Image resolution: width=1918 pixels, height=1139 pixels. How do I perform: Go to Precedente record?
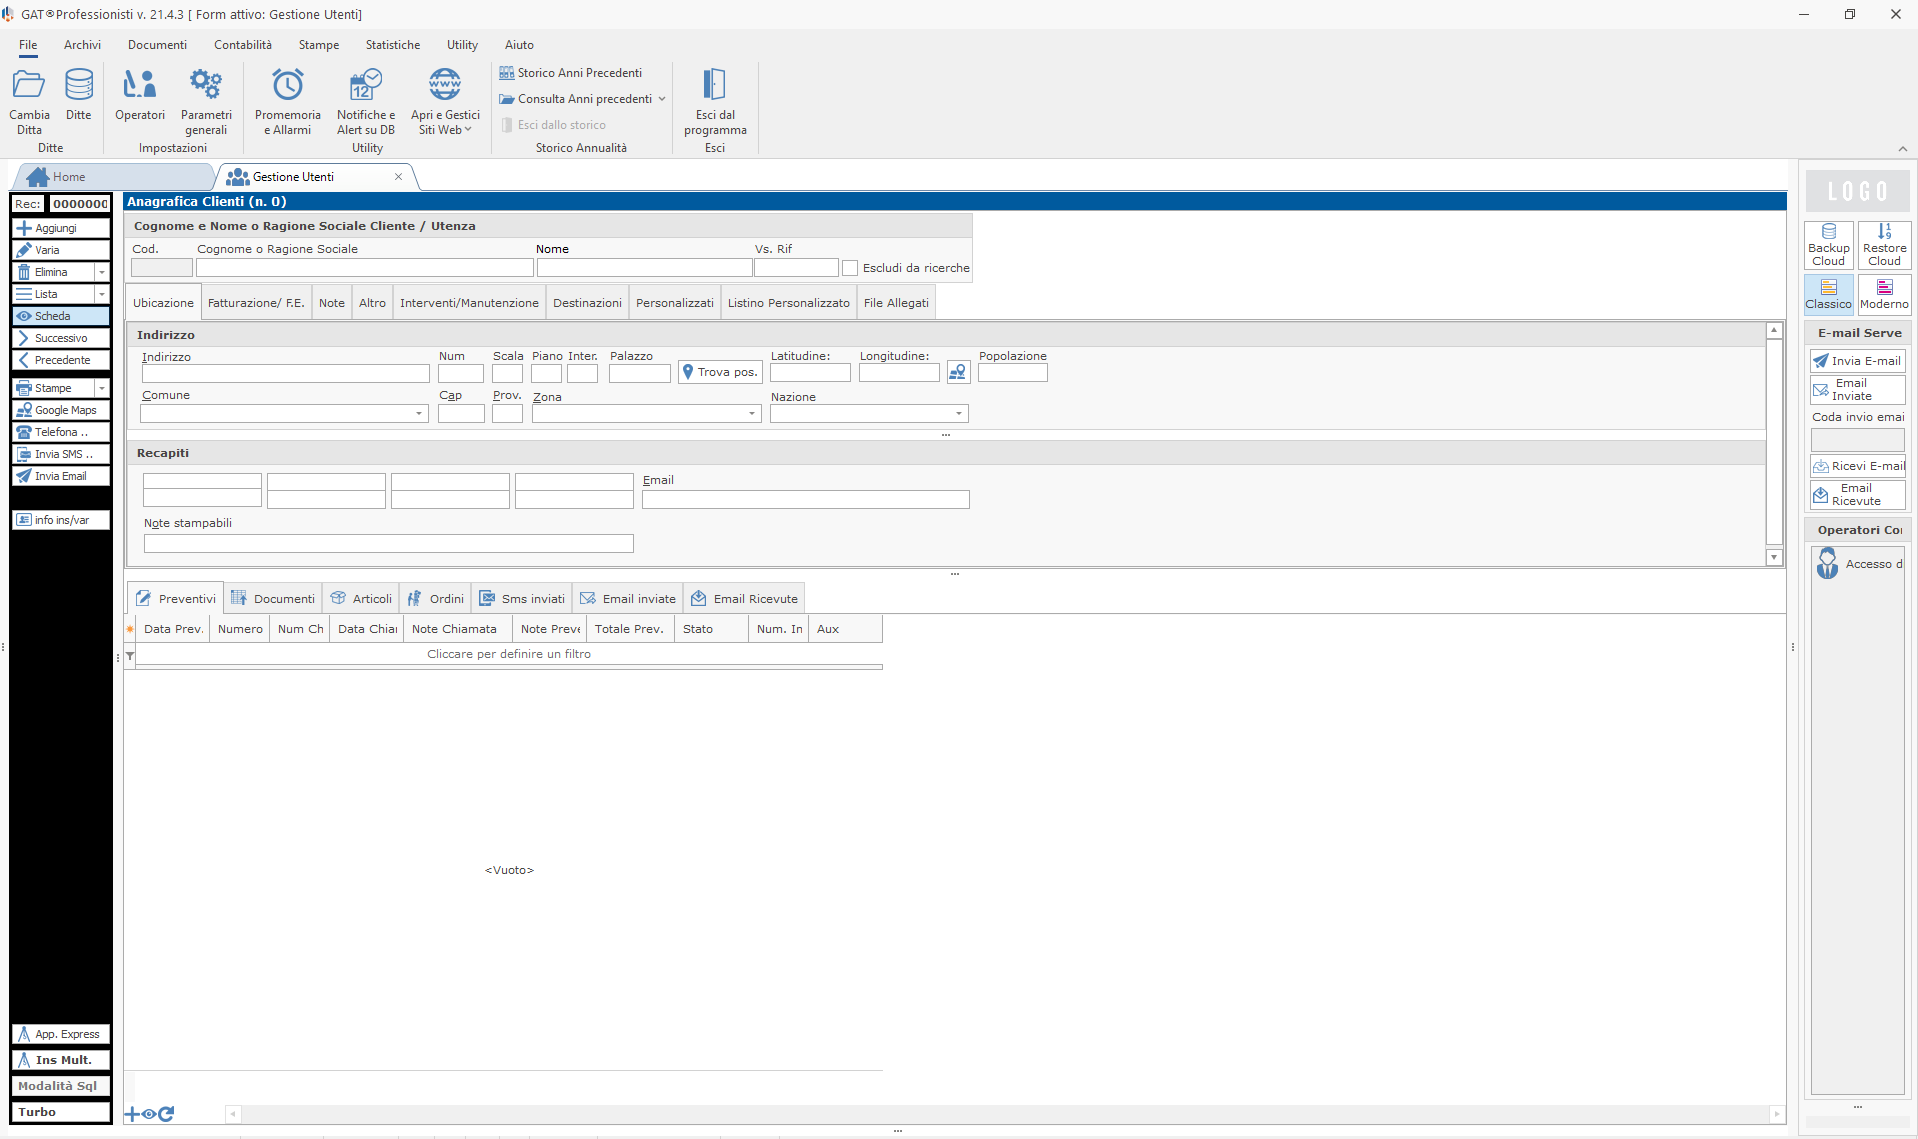coord(61,360)
